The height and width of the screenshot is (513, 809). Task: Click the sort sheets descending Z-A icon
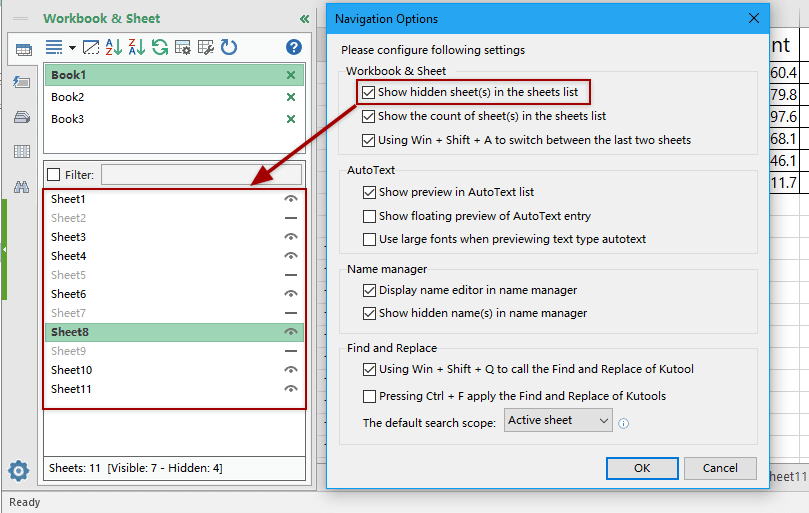point(136,47)
